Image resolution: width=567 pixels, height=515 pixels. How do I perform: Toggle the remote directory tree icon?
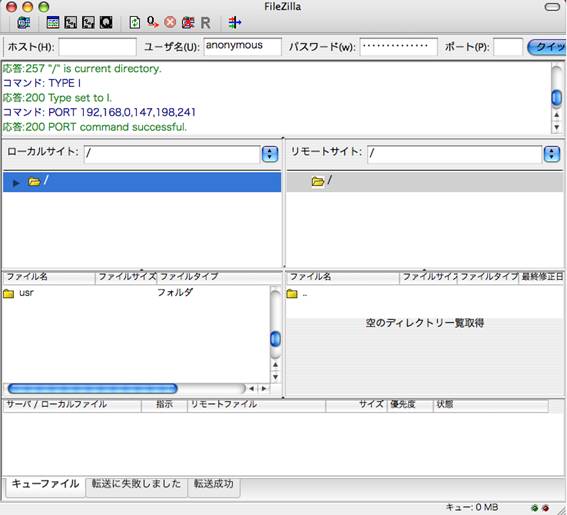tap(88, 23)
